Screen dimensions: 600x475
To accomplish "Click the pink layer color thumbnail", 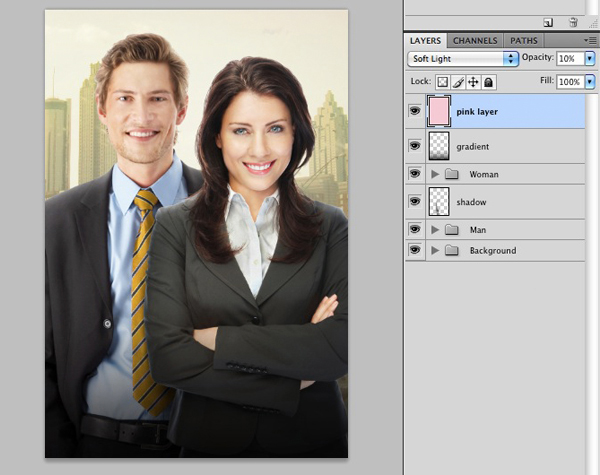I will 438,111.
